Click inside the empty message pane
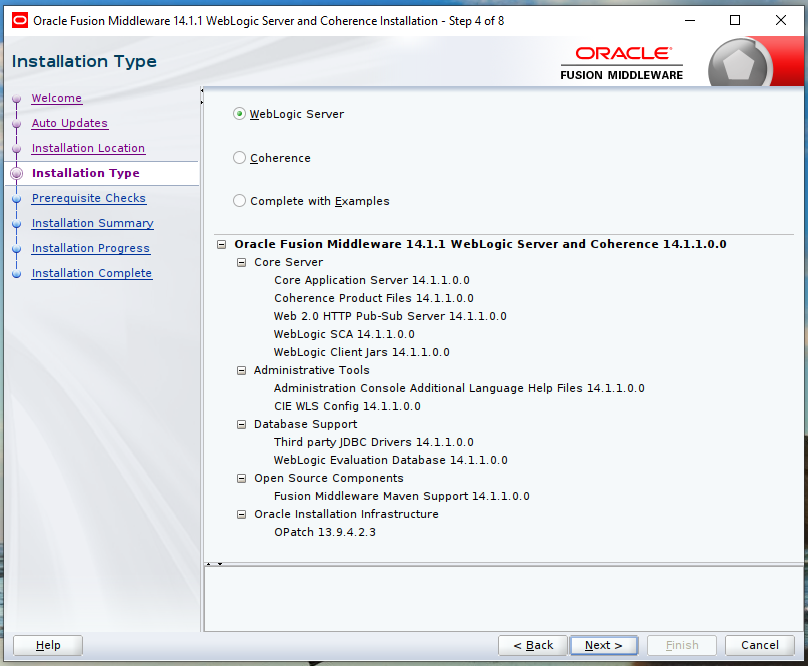 [x=503, y=598]
